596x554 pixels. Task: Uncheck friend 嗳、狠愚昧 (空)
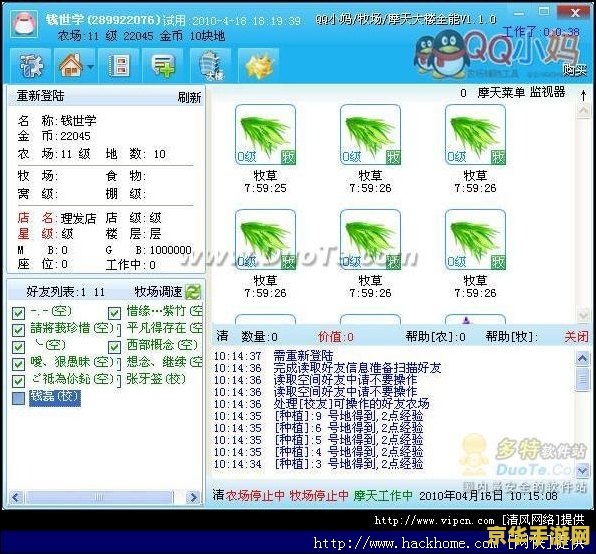pos(18,364)
